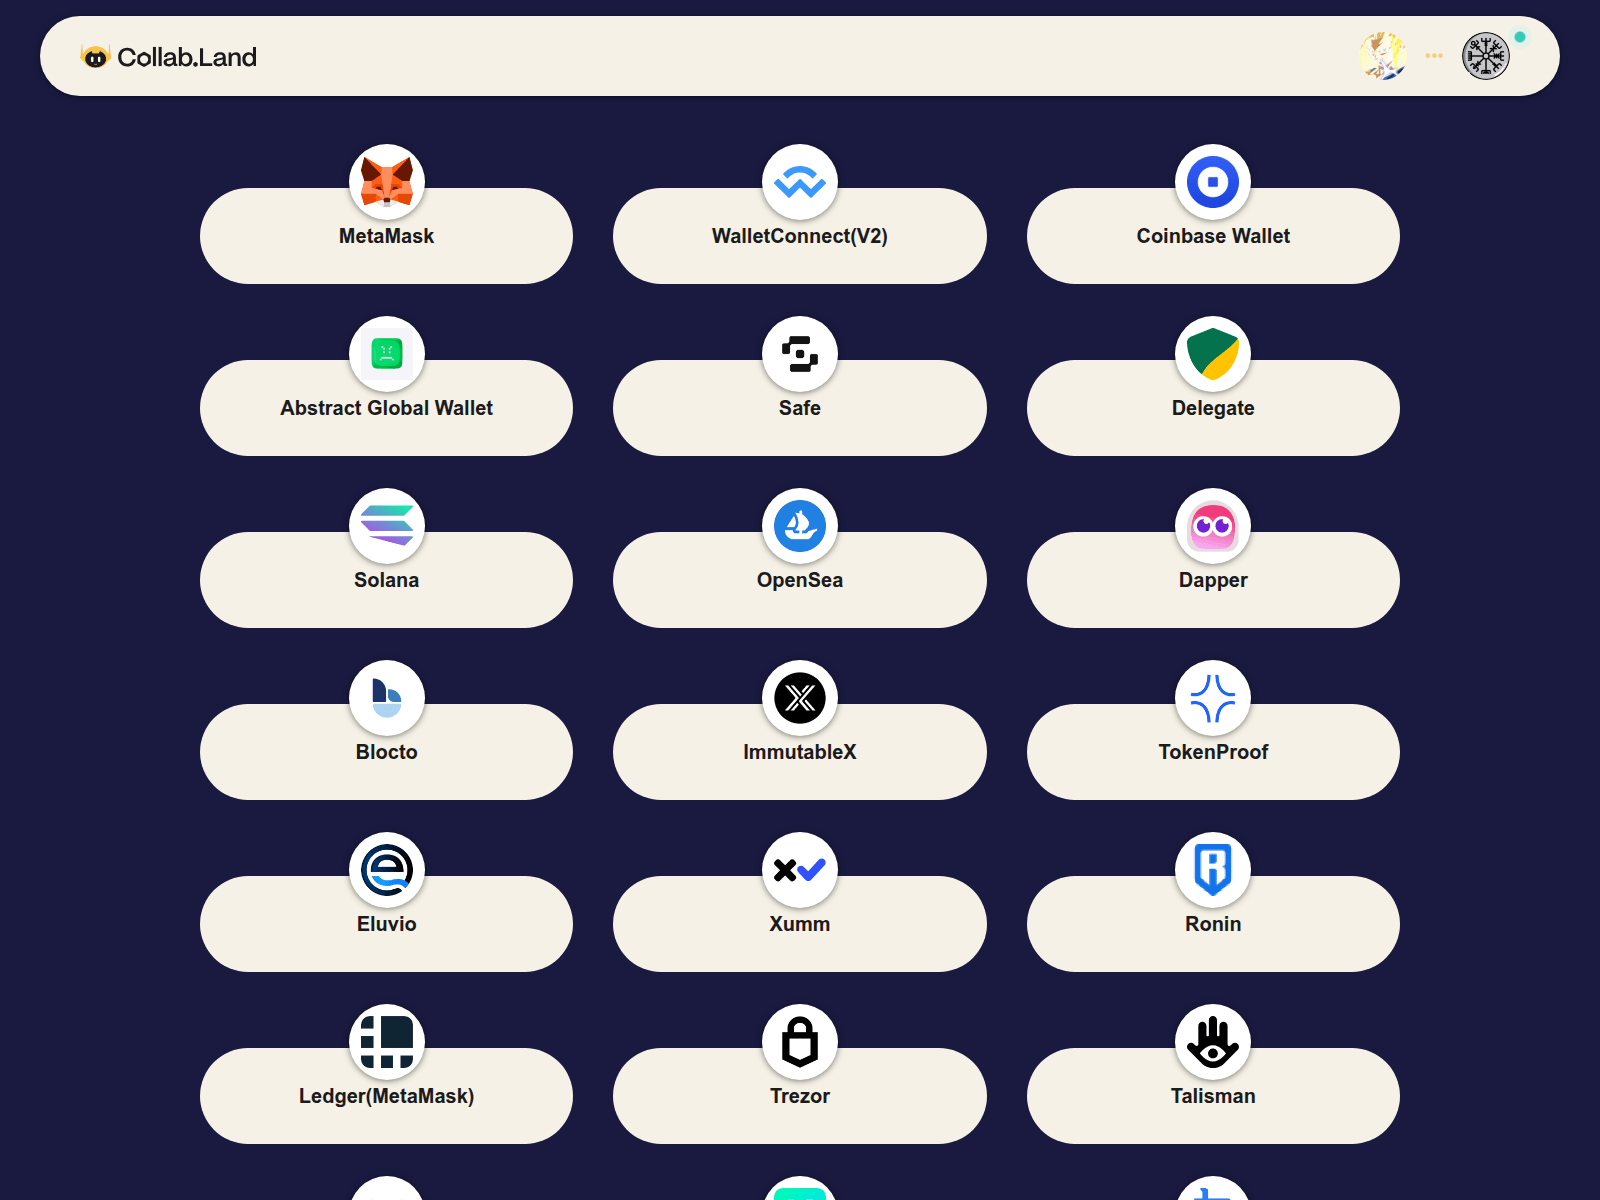Viewport: 1600px width, 1200px height.
Task: Select the Blocto wallet button
Action: (387, 752)
